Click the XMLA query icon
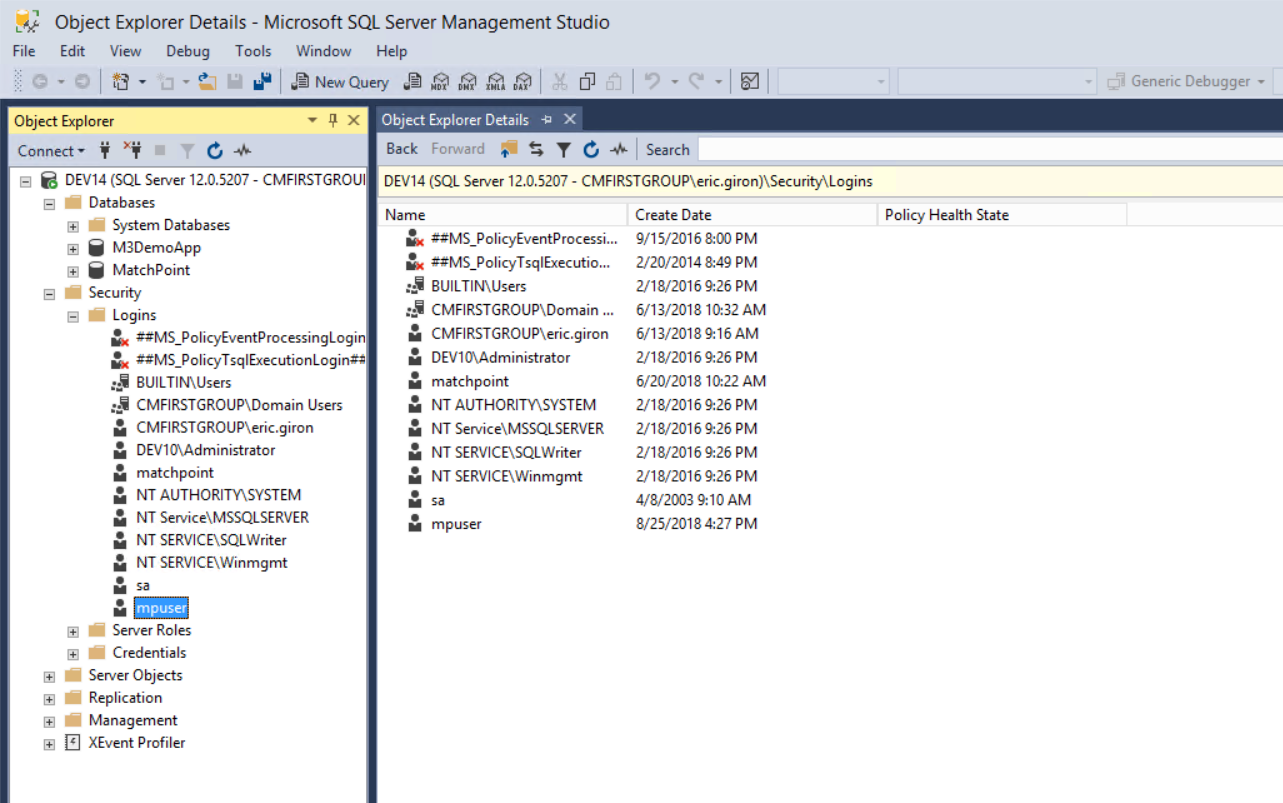Screen dimensions: 1283x803 point(495,82)
